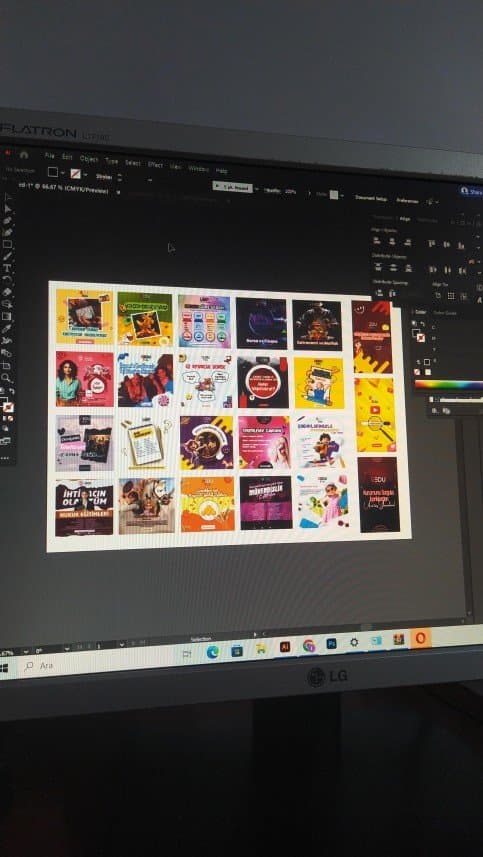The height and width of the screenshot is (857, 483).
Task: Swap fill and stroke in Color panel
Action: (423, 324)
